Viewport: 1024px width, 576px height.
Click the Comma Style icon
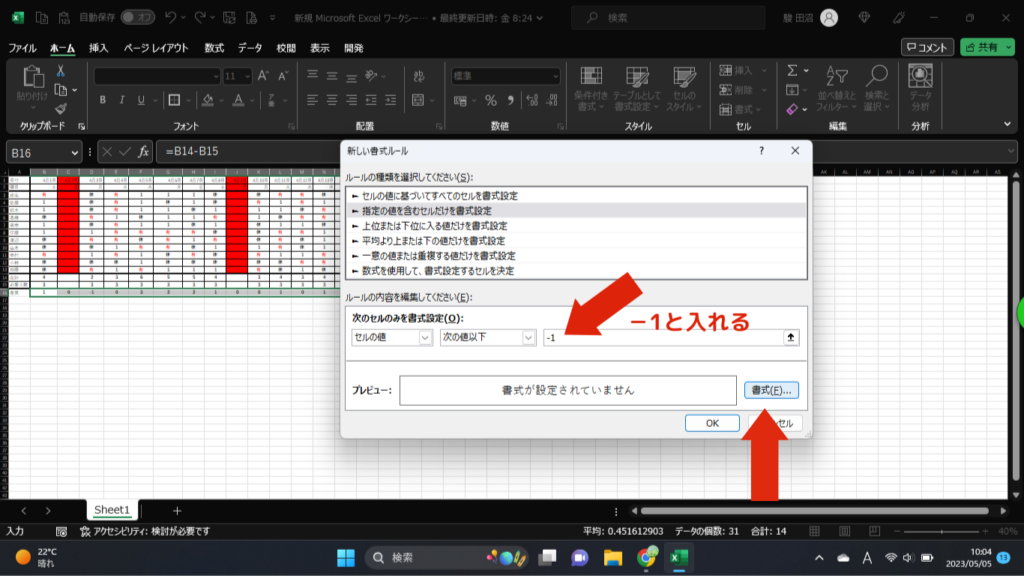[511, 101]
